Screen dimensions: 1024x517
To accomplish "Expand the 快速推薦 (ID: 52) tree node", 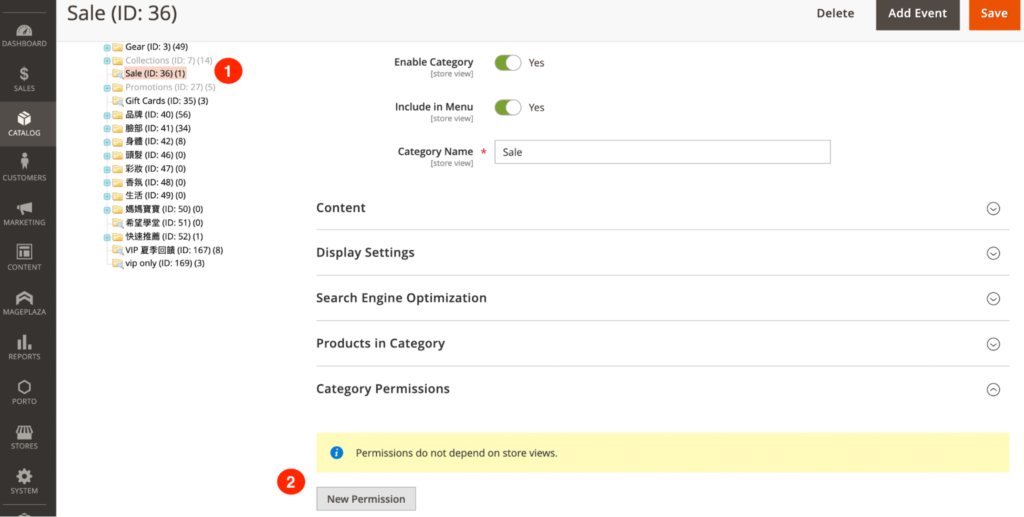I will (x=107, y=236).
